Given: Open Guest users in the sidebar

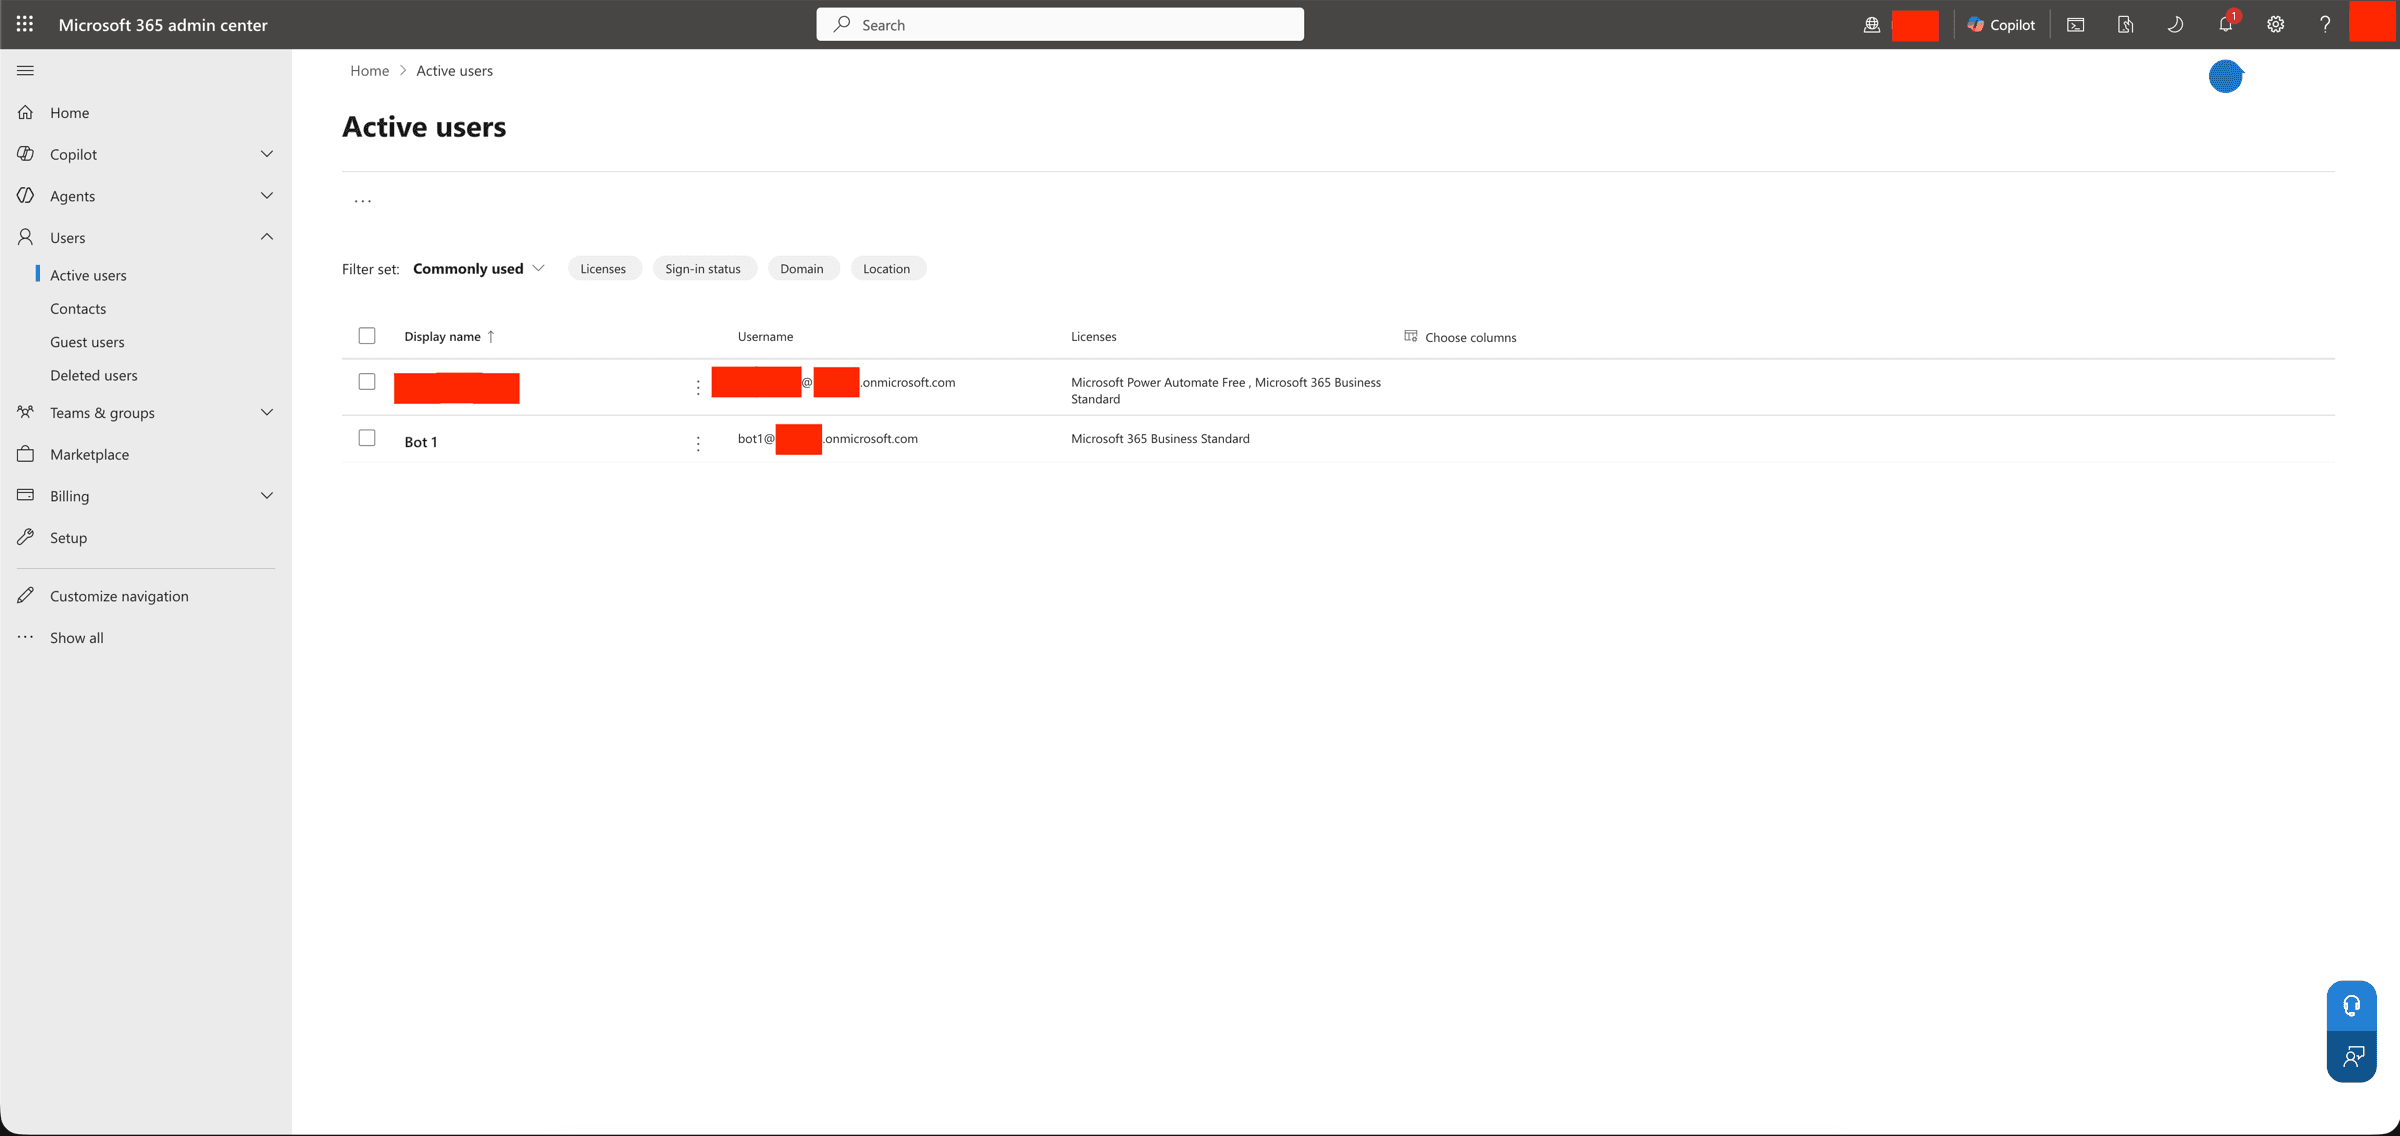Looking at the screenshot, I should 87,342.
